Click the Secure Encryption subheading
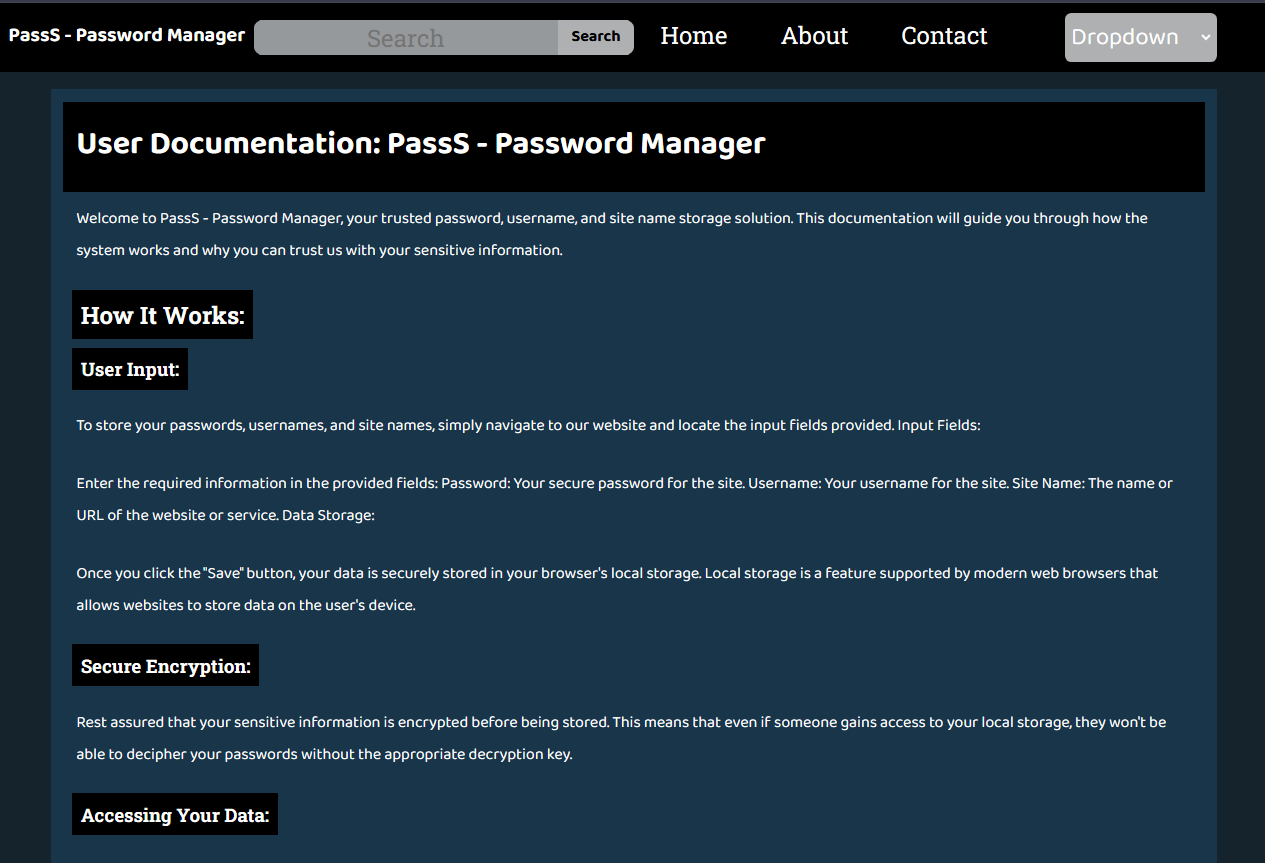The width and height of the screenshot is (1265, 863). (165, 666)
